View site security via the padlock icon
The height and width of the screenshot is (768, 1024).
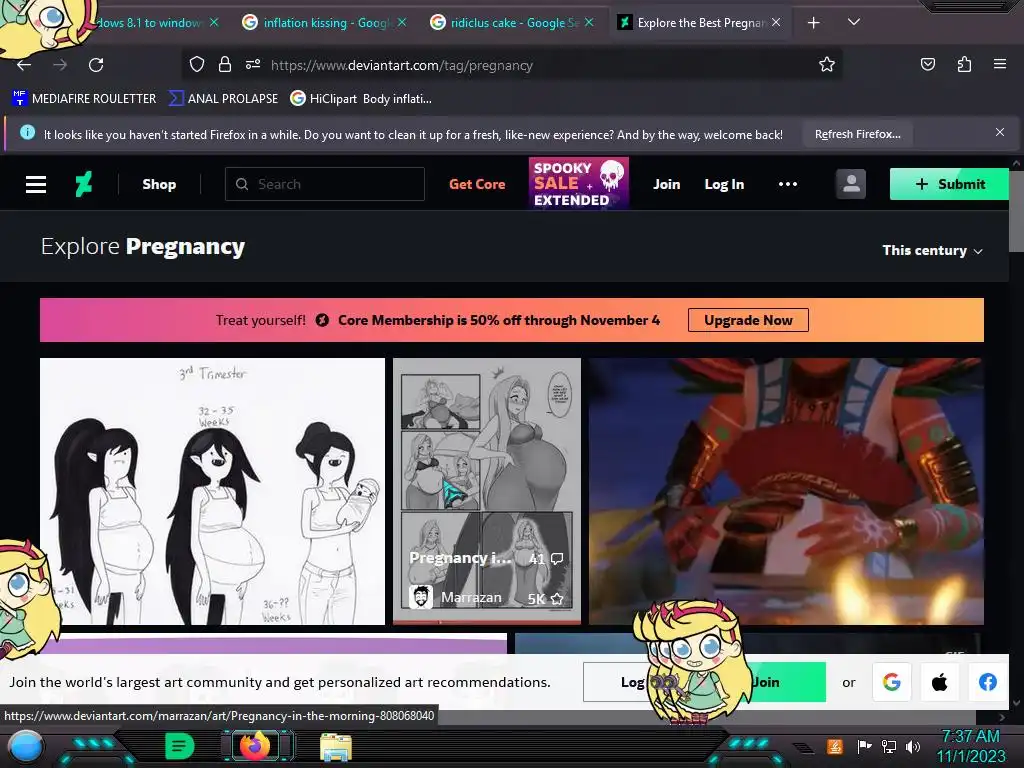(225, 65)
